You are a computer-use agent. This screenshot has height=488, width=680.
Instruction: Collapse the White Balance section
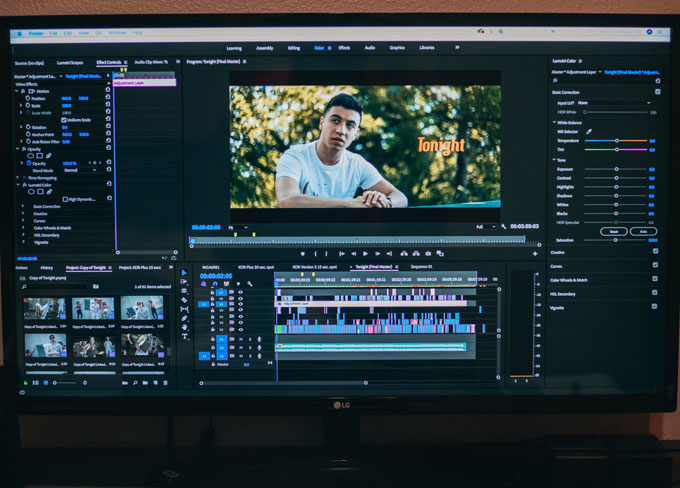click(x=554, y=123)
